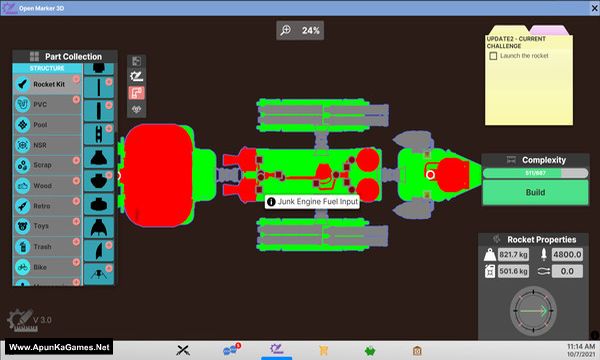Viewport: 600px width, 360px height.
Task: Open the brown building taskbar app
Action: tap(417, 350)
